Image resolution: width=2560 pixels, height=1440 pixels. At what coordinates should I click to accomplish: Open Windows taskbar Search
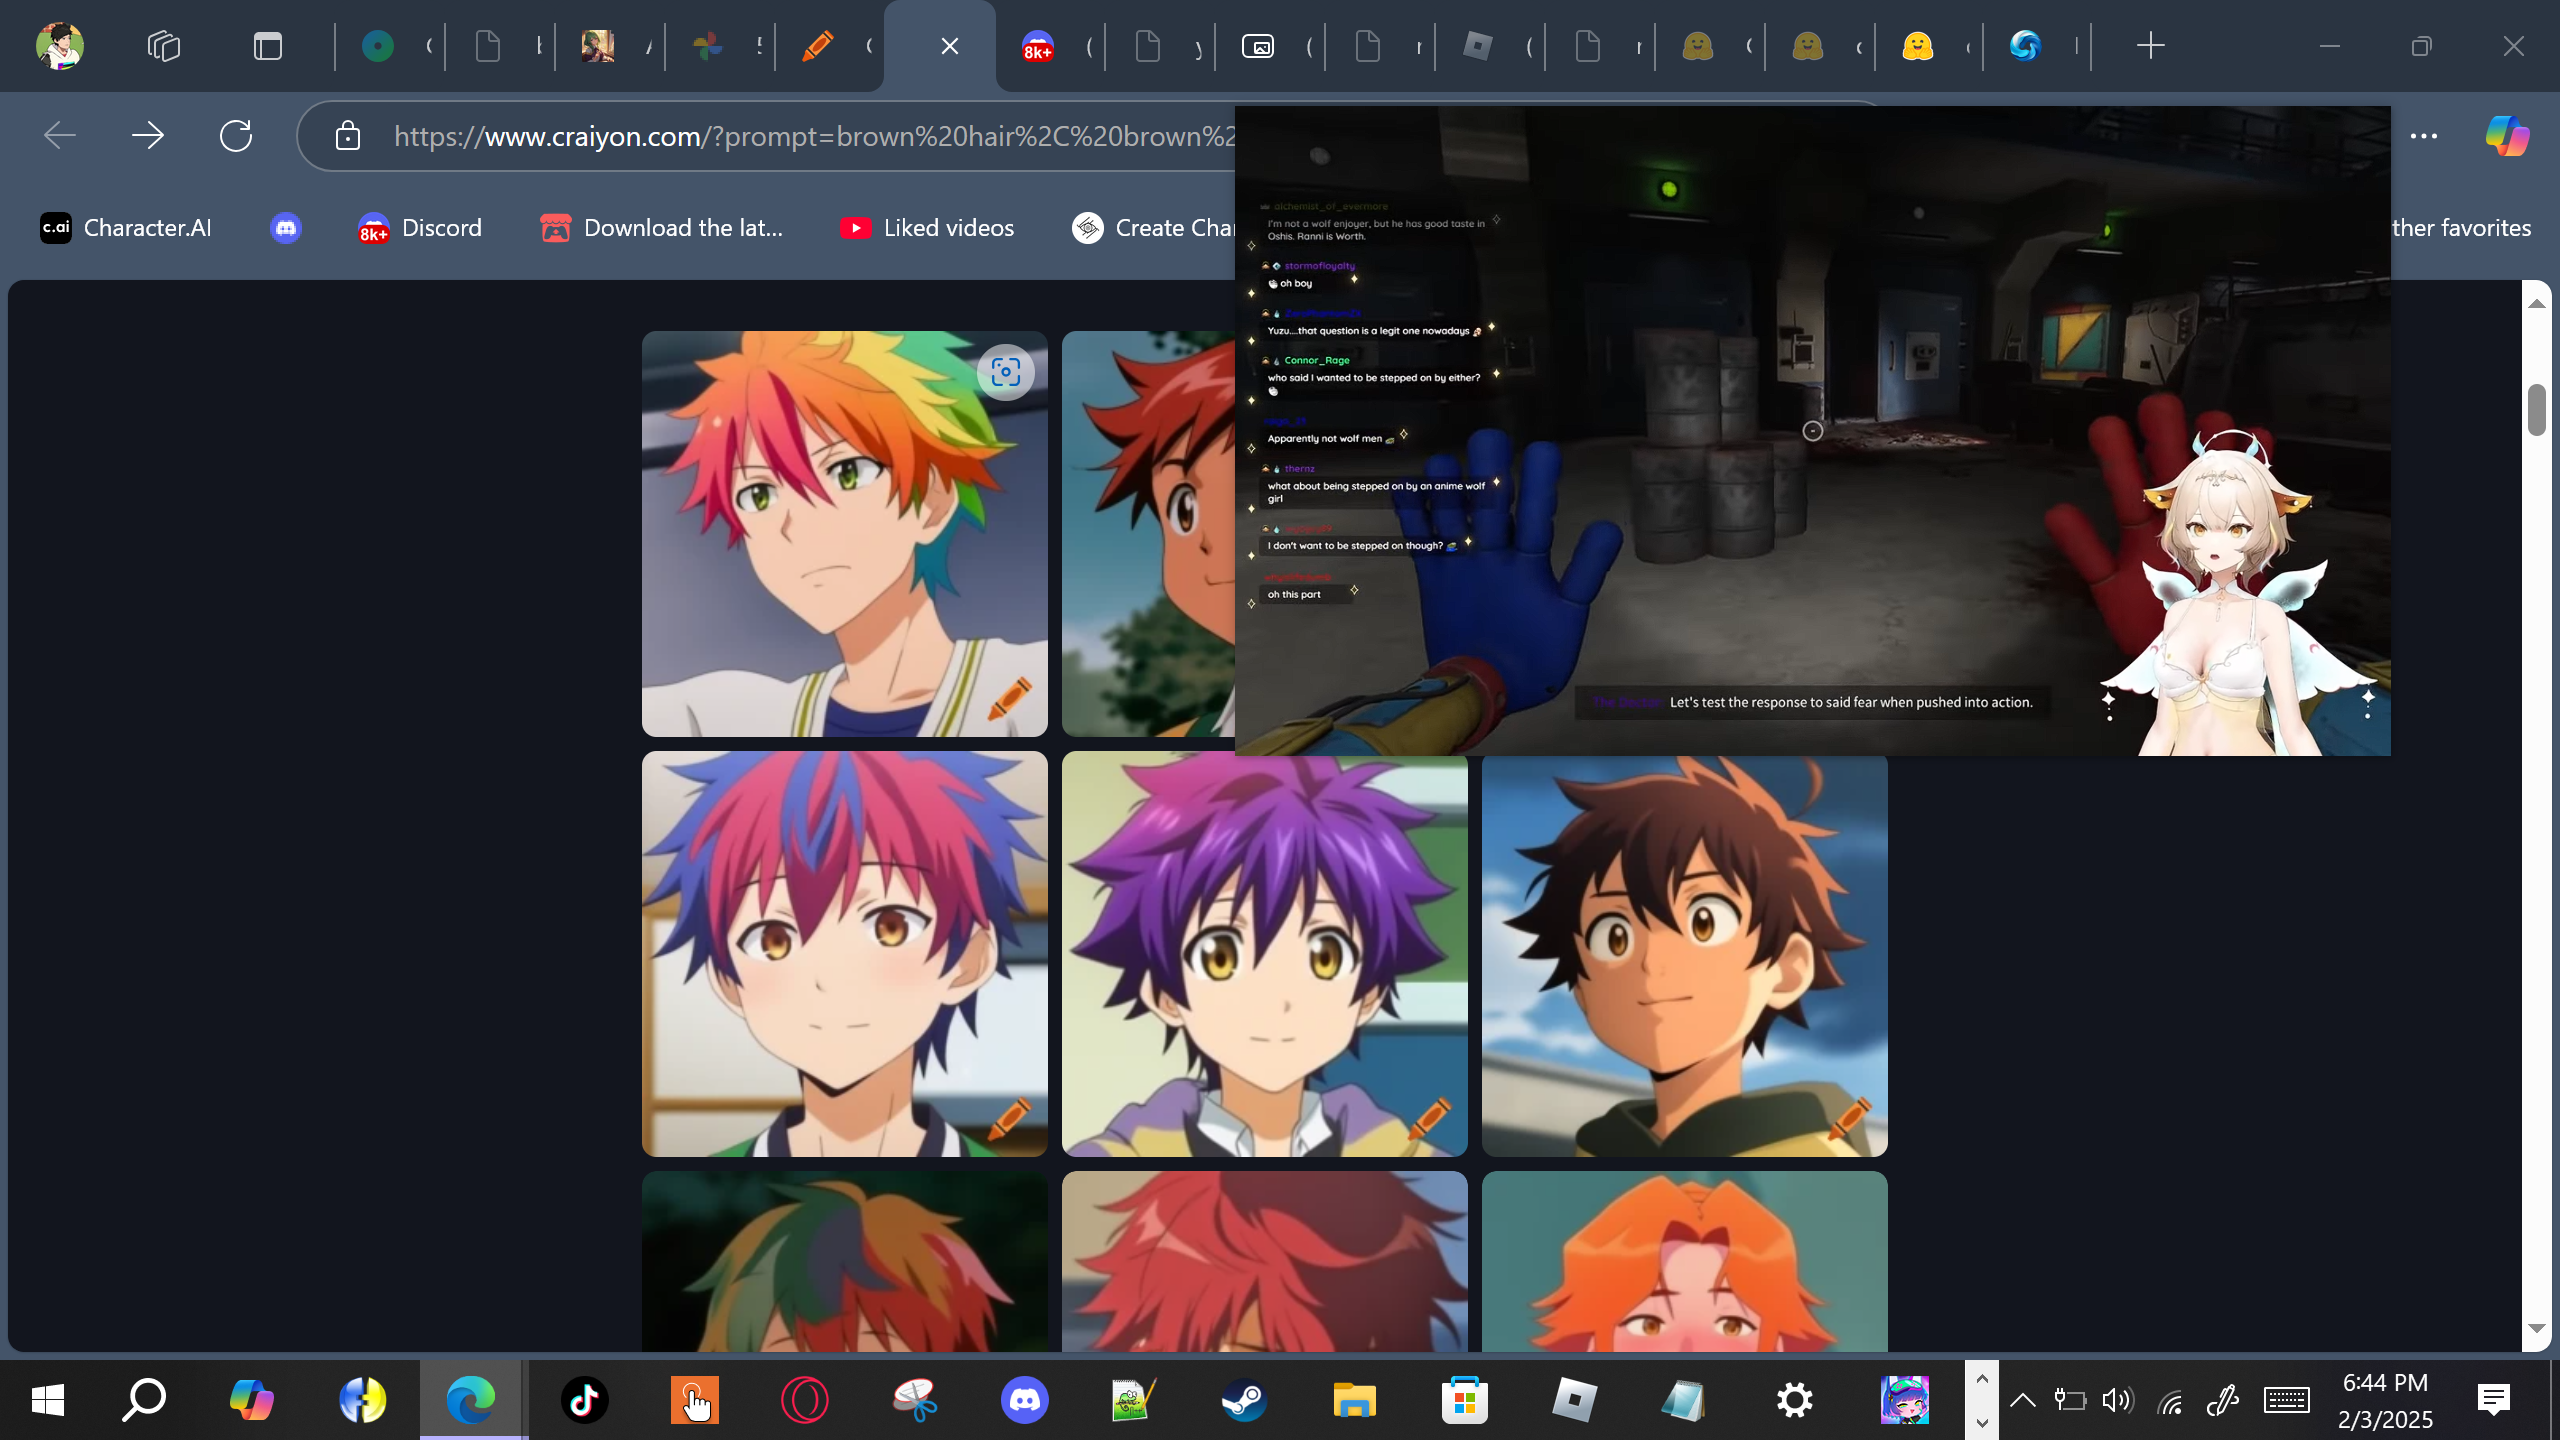tap(144, 1400)
